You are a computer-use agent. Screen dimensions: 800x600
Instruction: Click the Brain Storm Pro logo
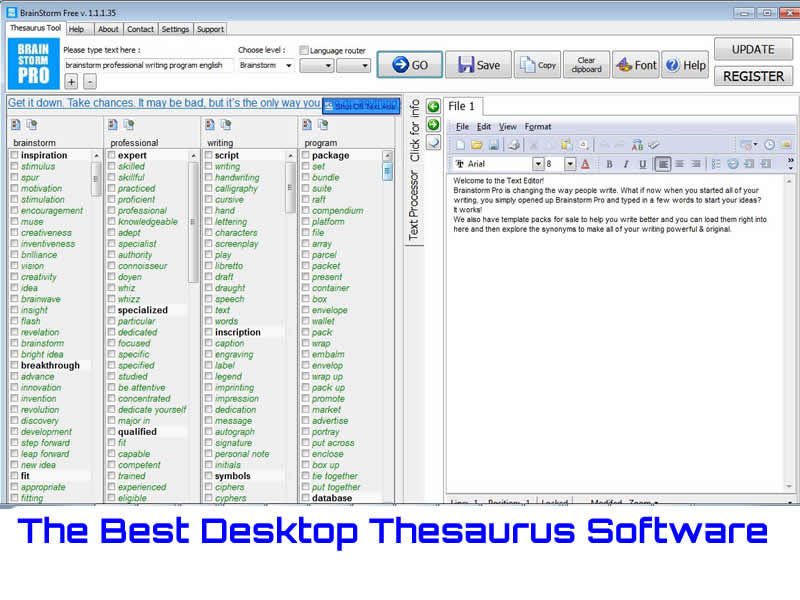coord(34,63)
